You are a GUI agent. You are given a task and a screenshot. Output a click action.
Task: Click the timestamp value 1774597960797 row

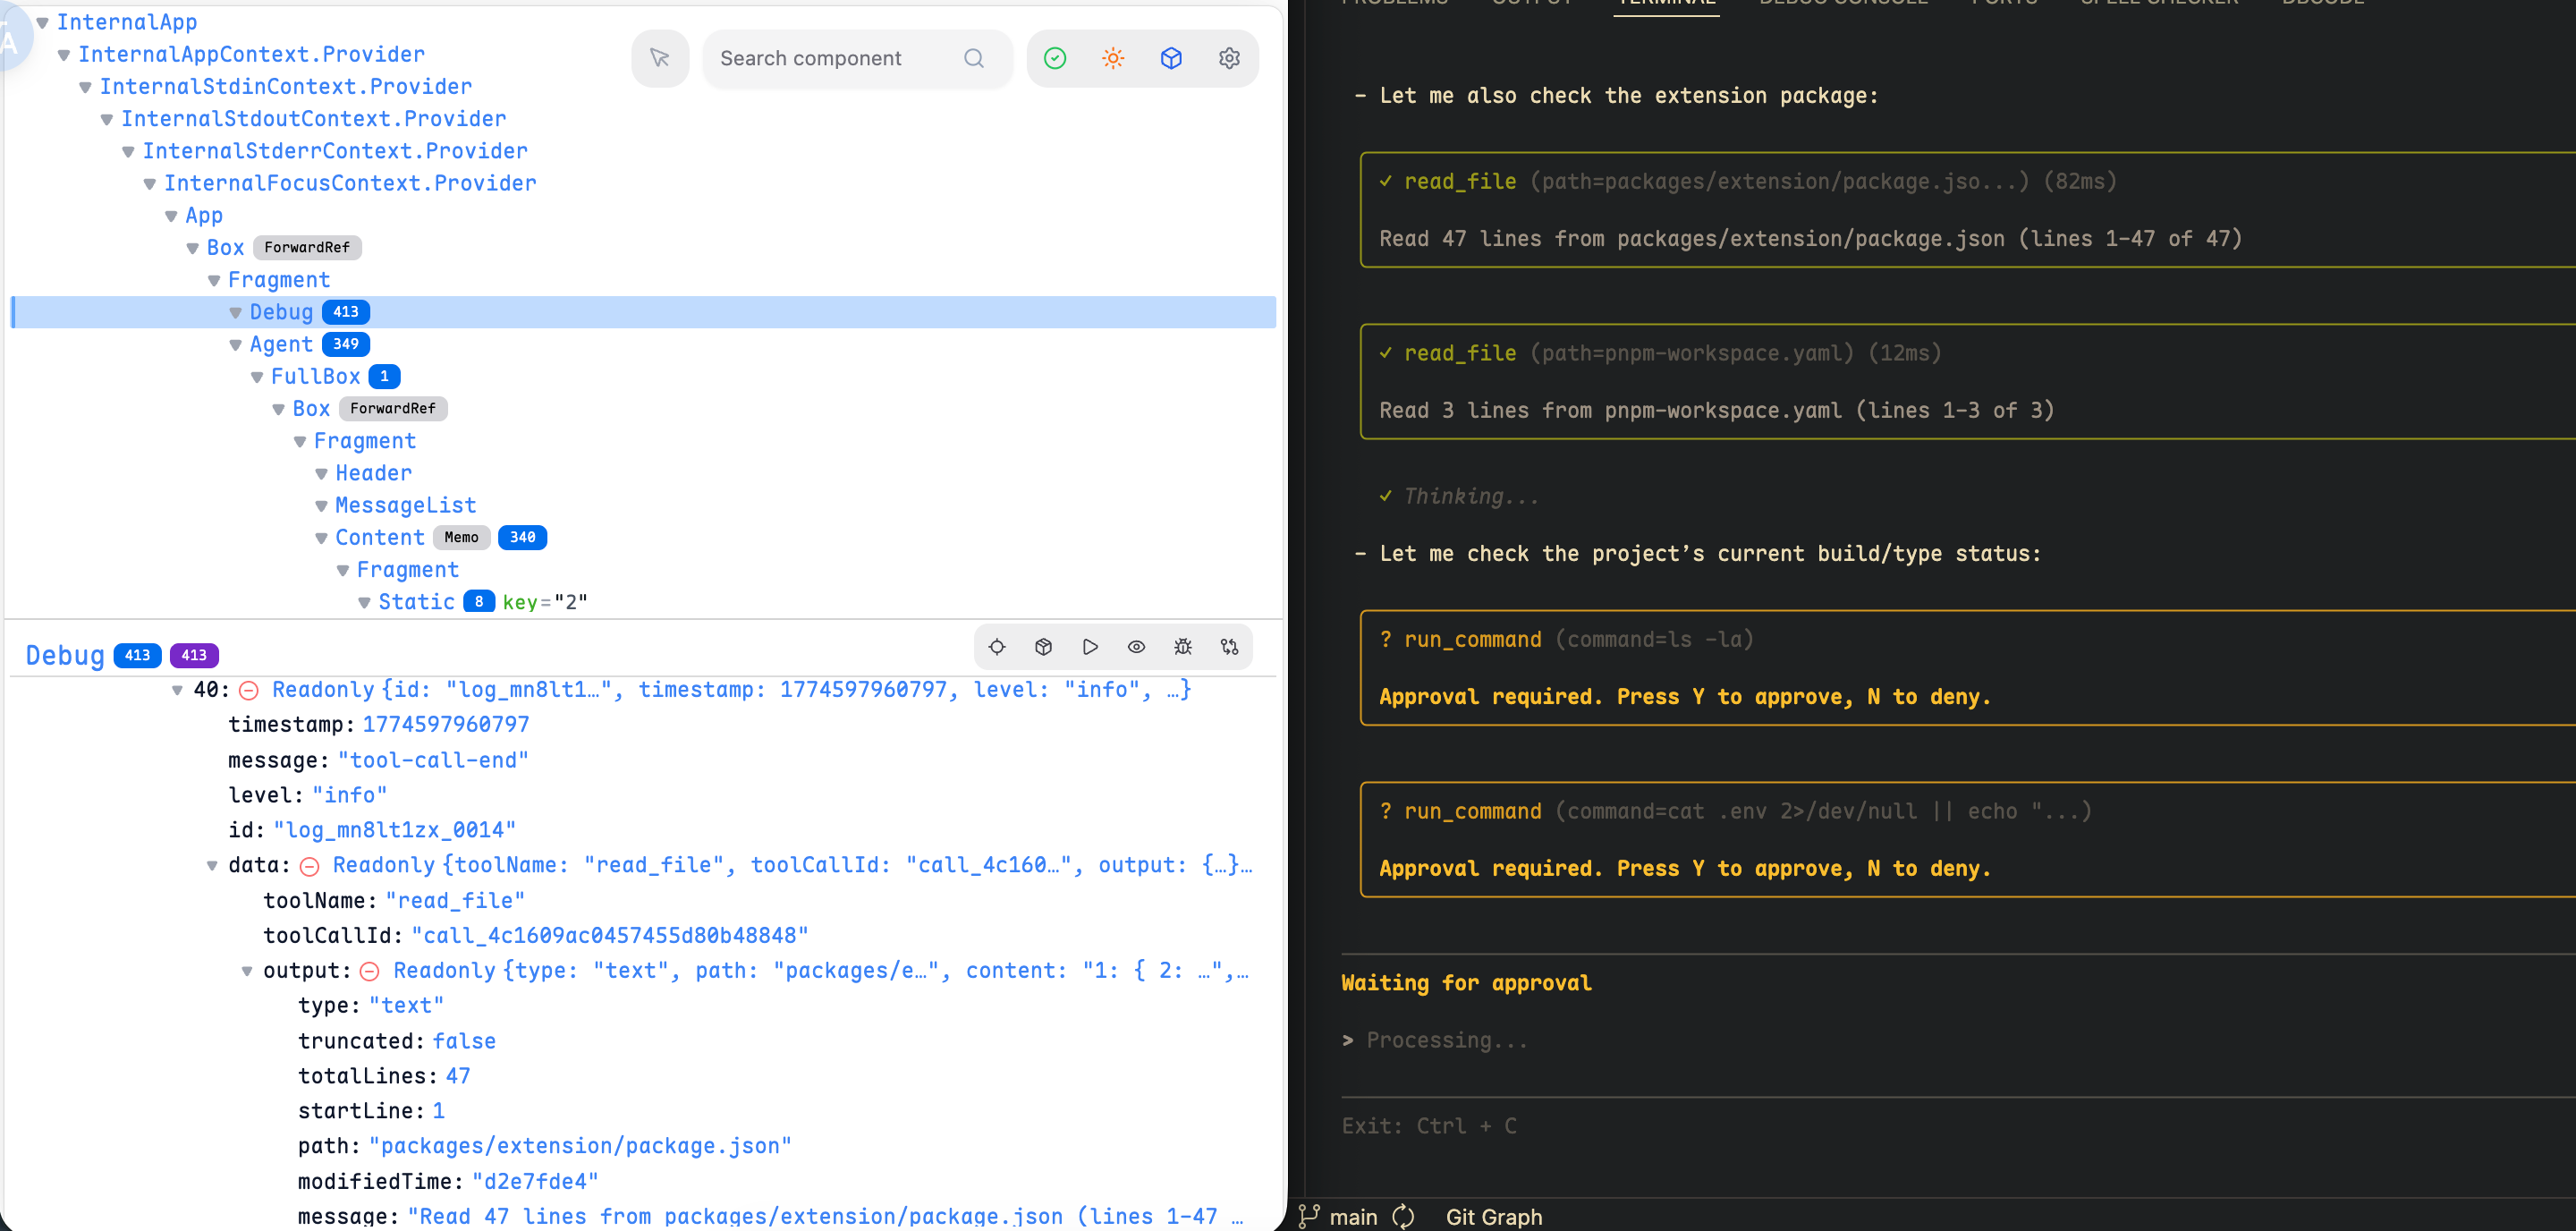pos(446,725)
